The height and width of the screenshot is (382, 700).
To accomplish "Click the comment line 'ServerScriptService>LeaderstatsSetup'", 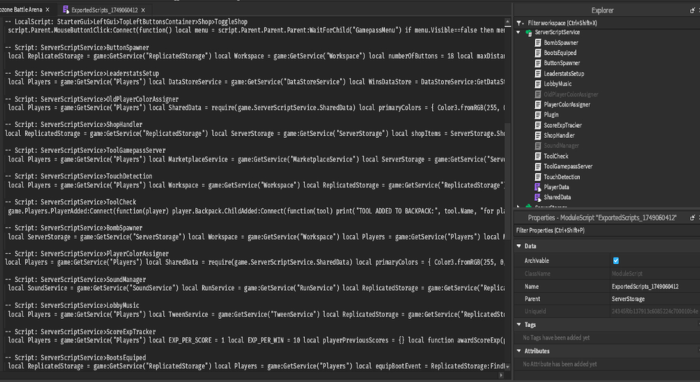I will (x=82, y=73).
